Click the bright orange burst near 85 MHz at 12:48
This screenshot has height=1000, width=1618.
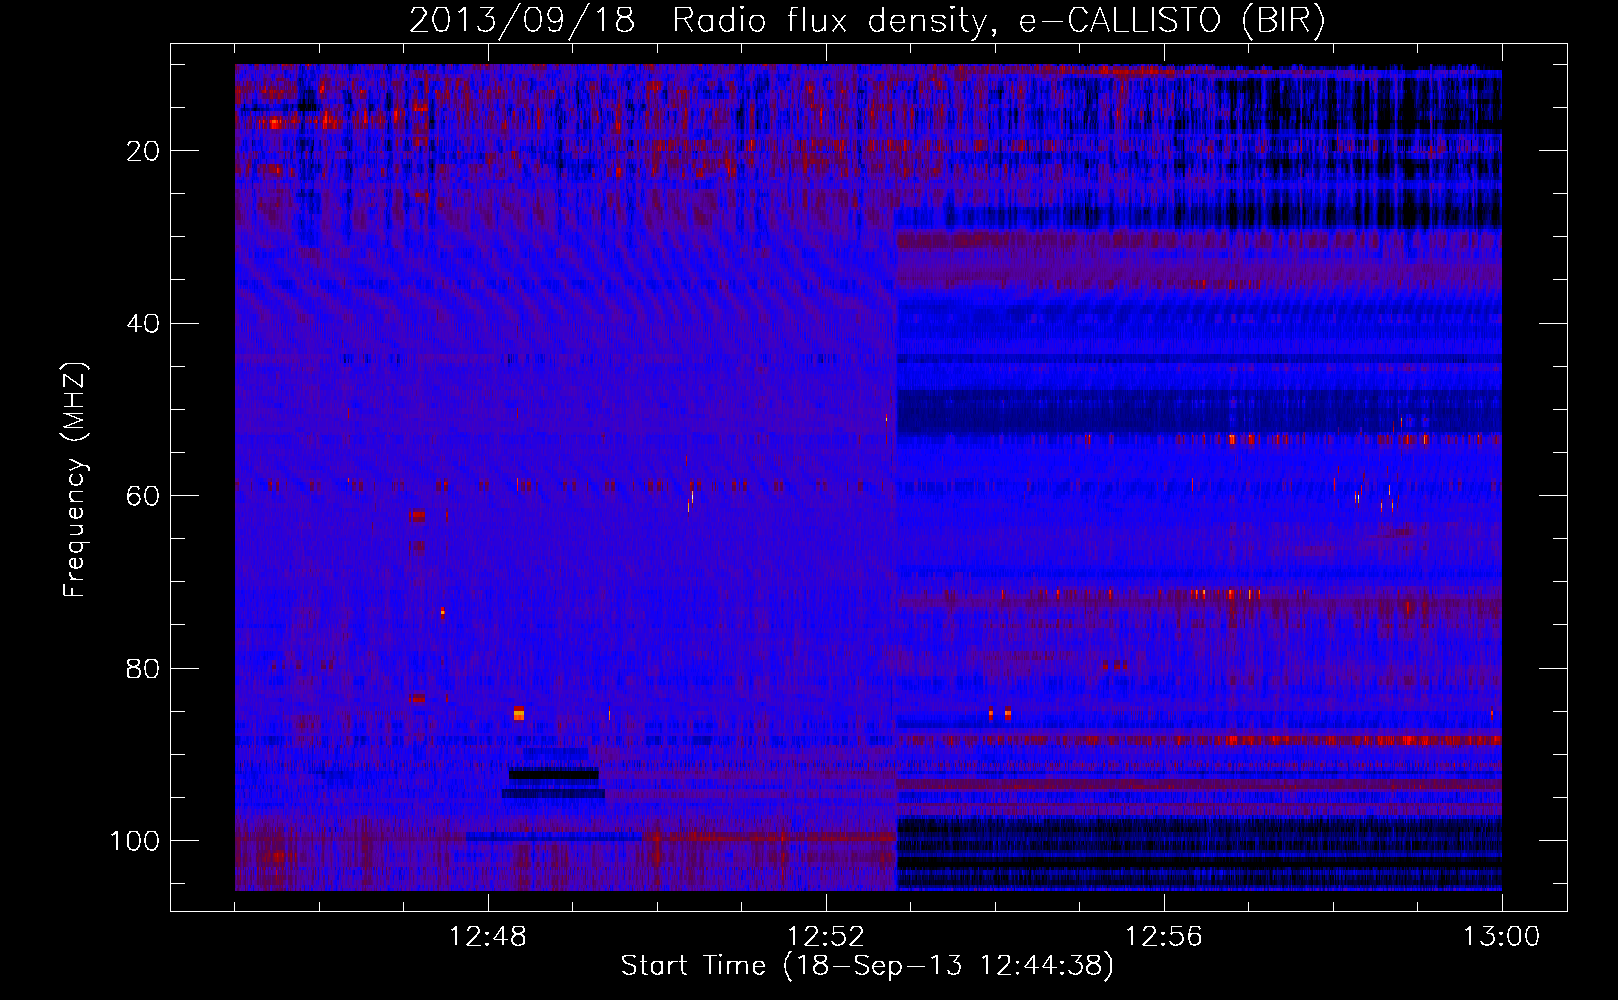coord(518,713)
